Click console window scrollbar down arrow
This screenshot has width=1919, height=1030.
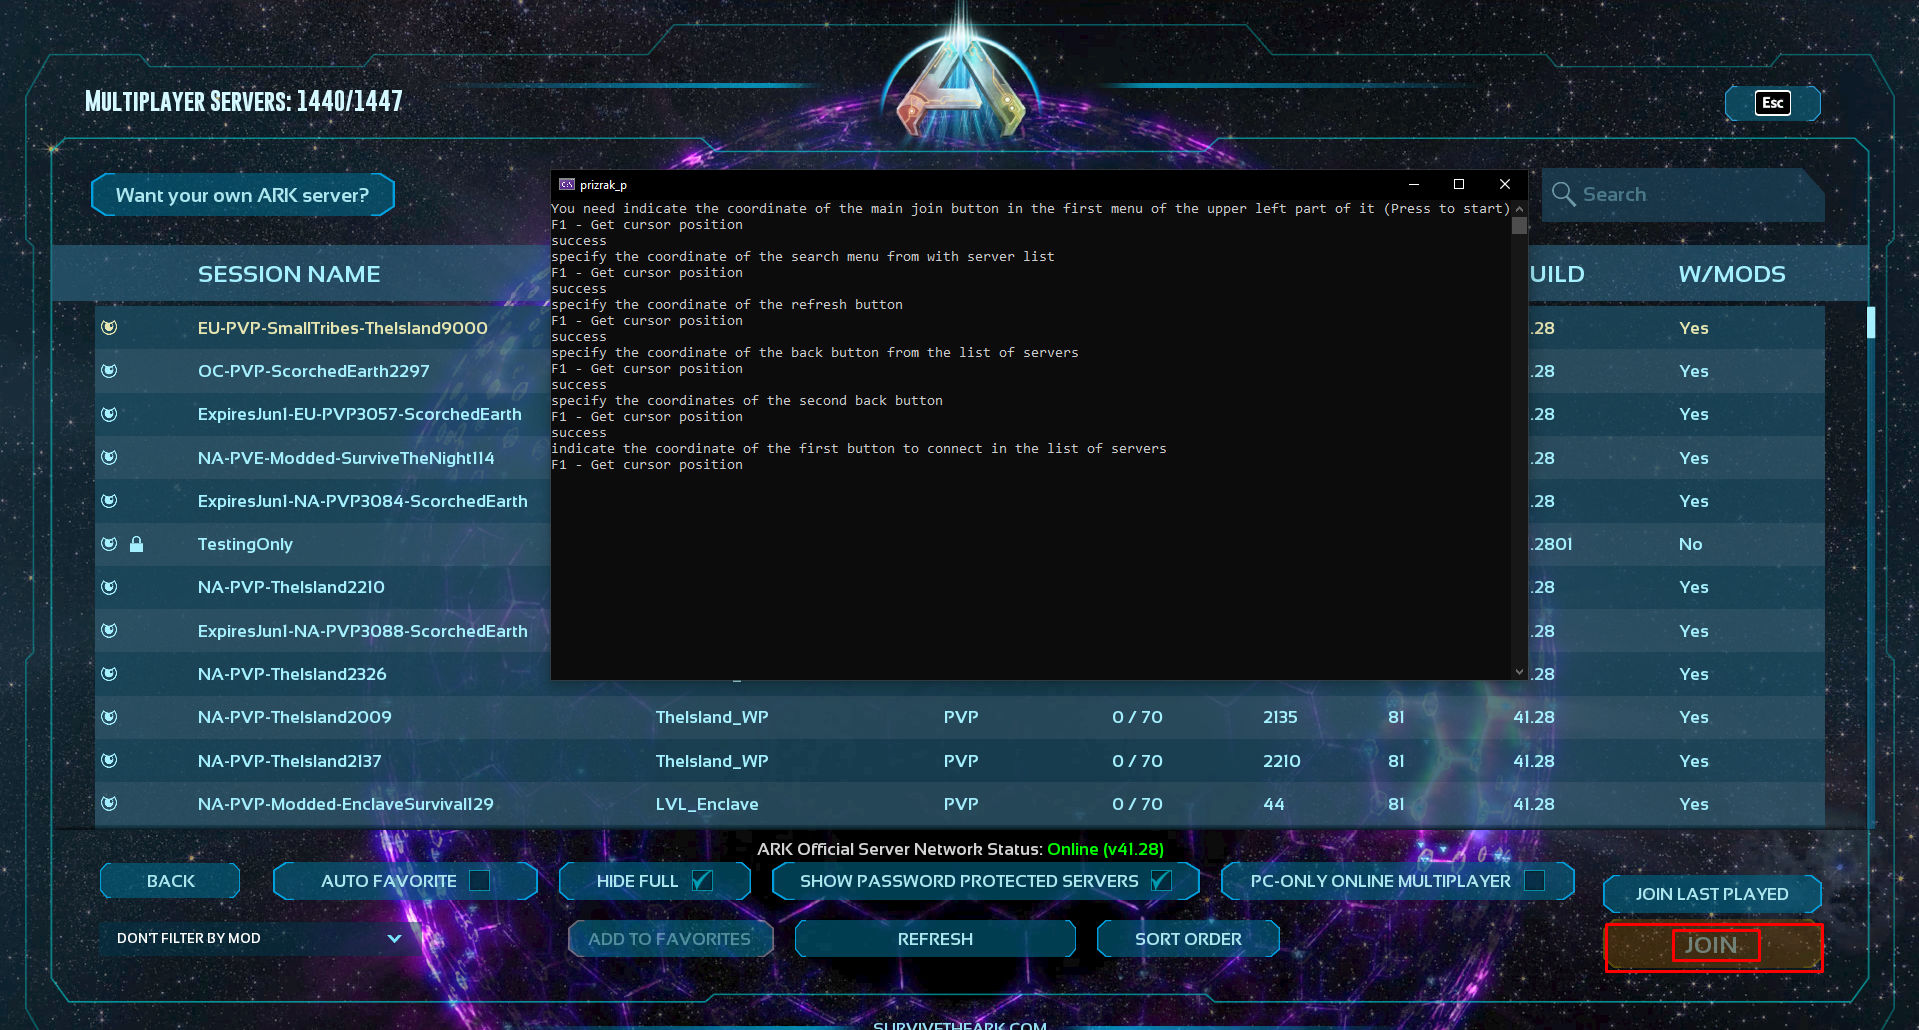[1519, 672]
